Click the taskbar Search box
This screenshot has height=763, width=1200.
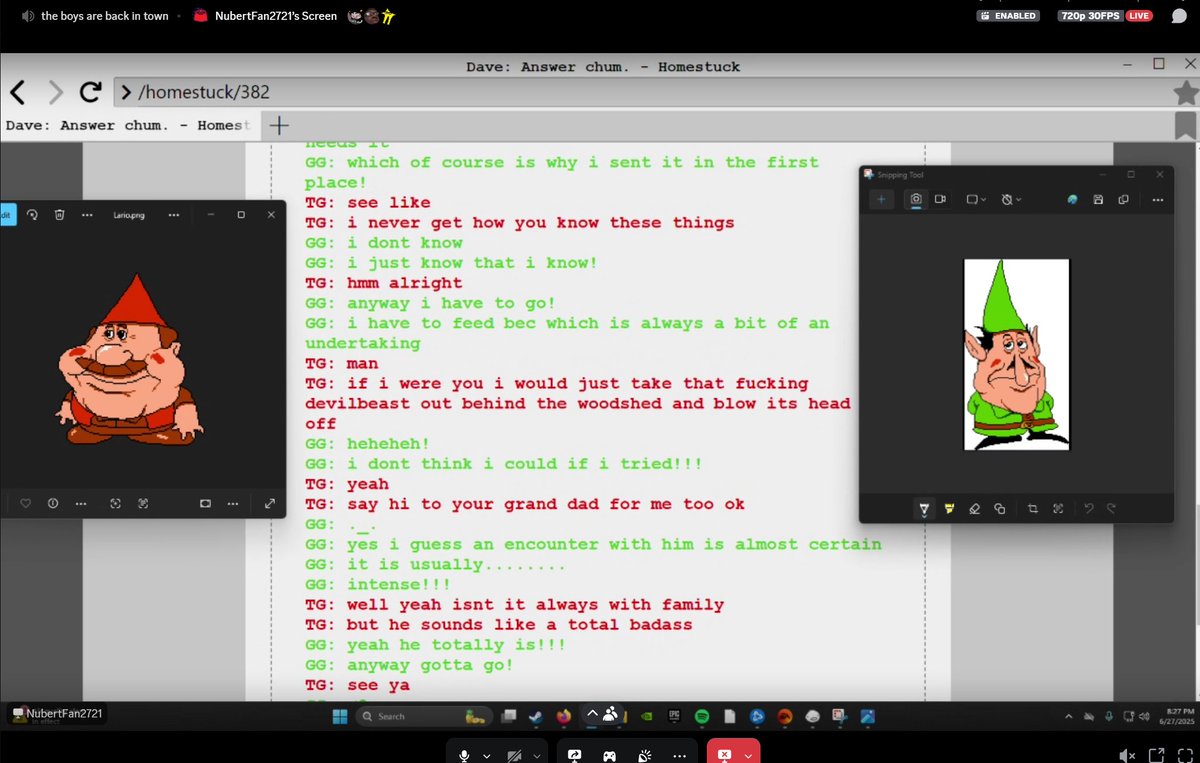tap(424, 716)
